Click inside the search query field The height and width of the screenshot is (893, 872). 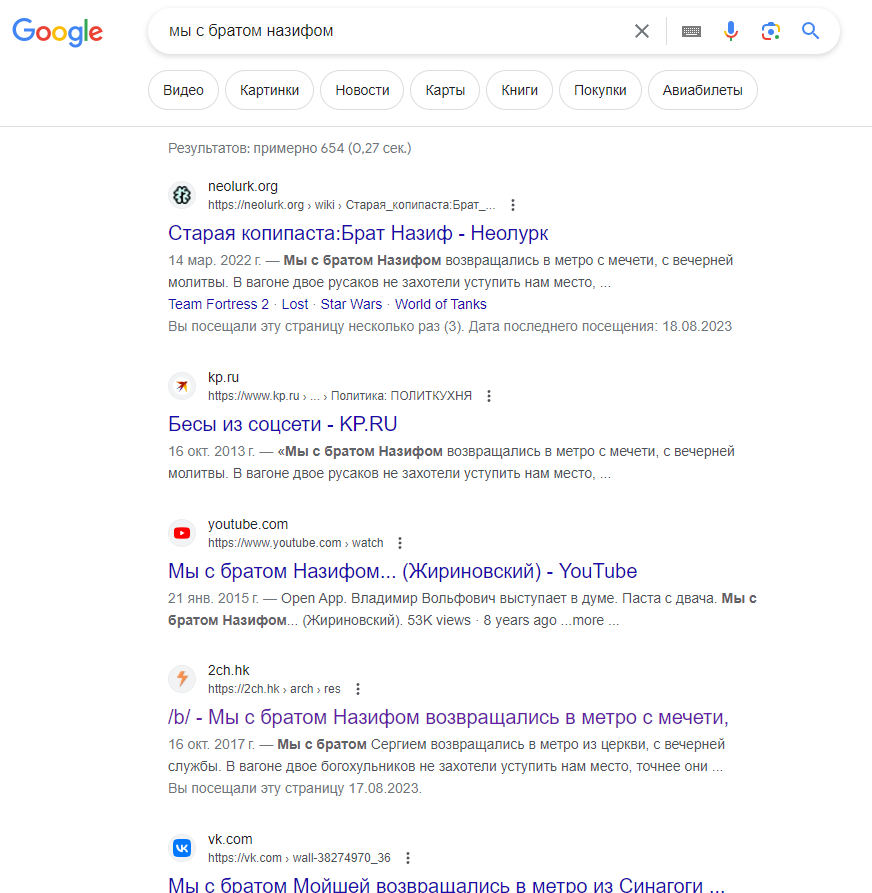(393, 31)
